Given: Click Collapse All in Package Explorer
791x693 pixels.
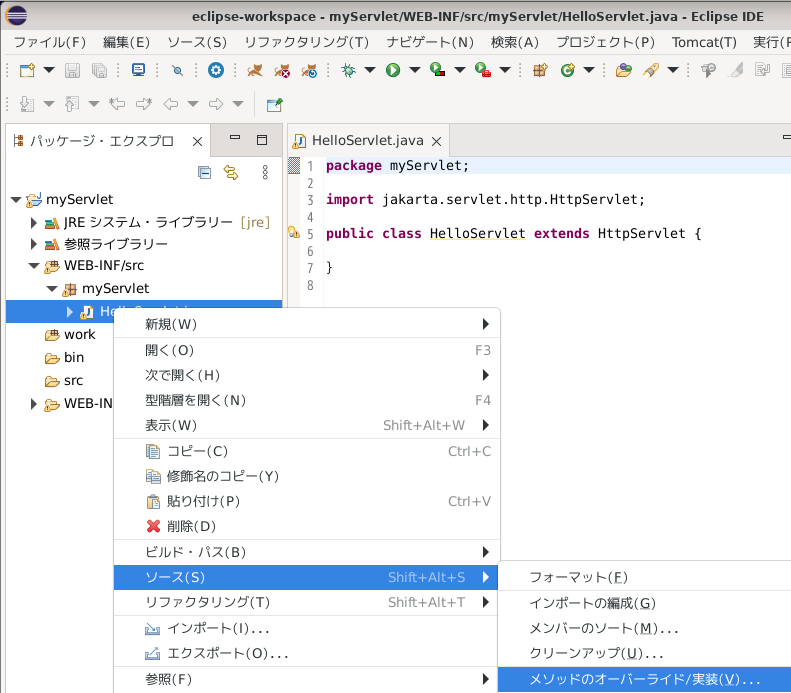Looking at the screenshot, I should point(204,173).
